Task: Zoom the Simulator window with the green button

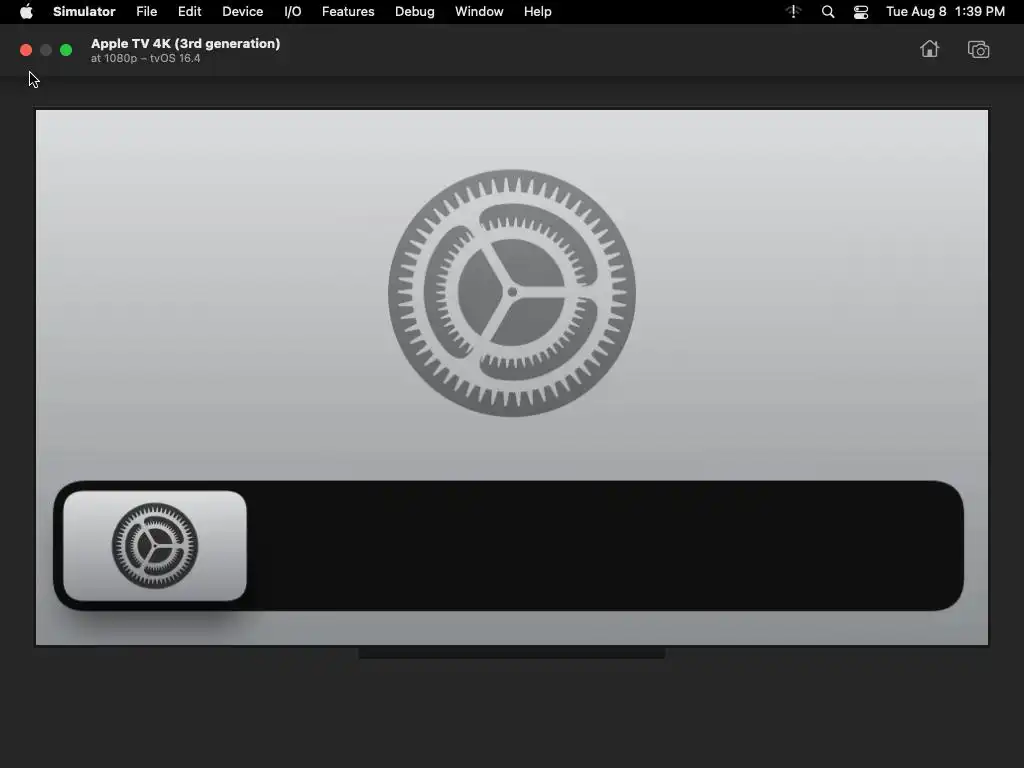Action: click(66, 50)
